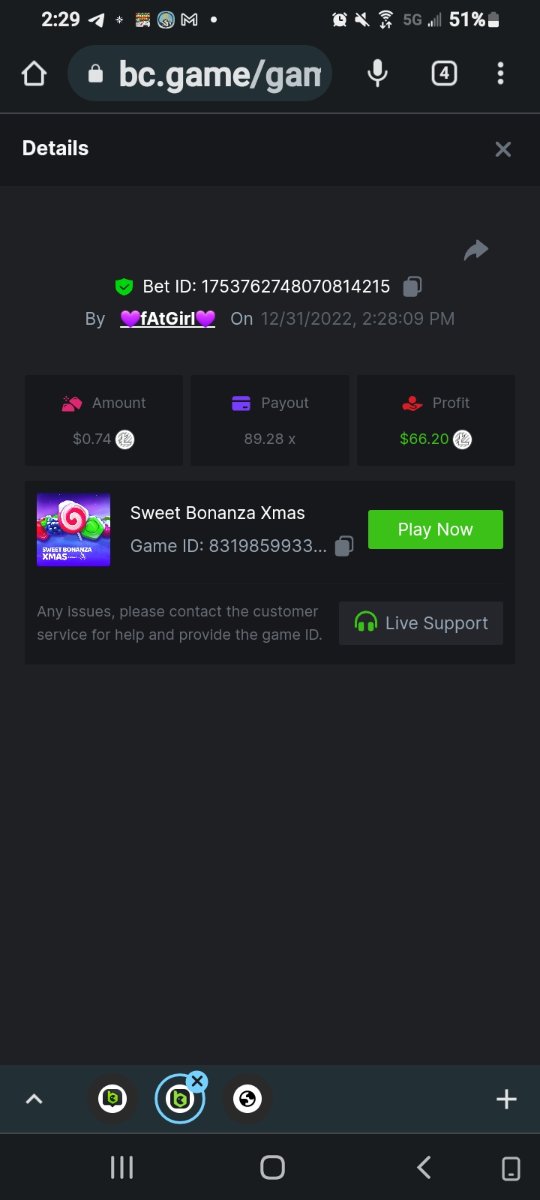Close the Details panel

point(503,149)
